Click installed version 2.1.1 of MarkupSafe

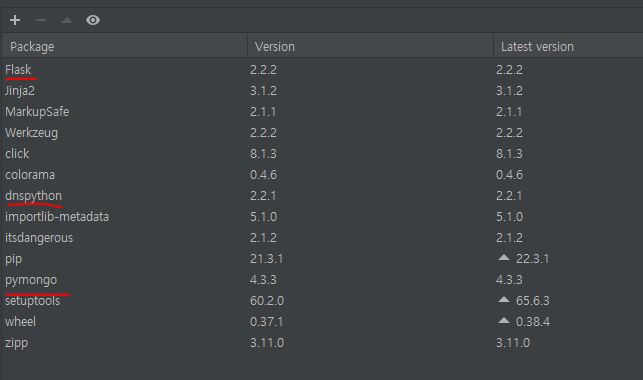pos(263,111)
